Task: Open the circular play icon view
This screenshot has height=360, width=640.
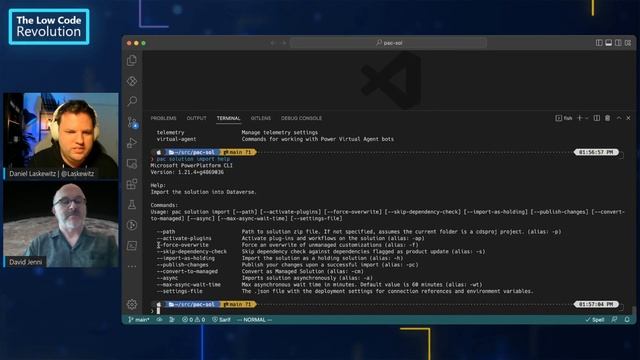Action: [132, 225]
